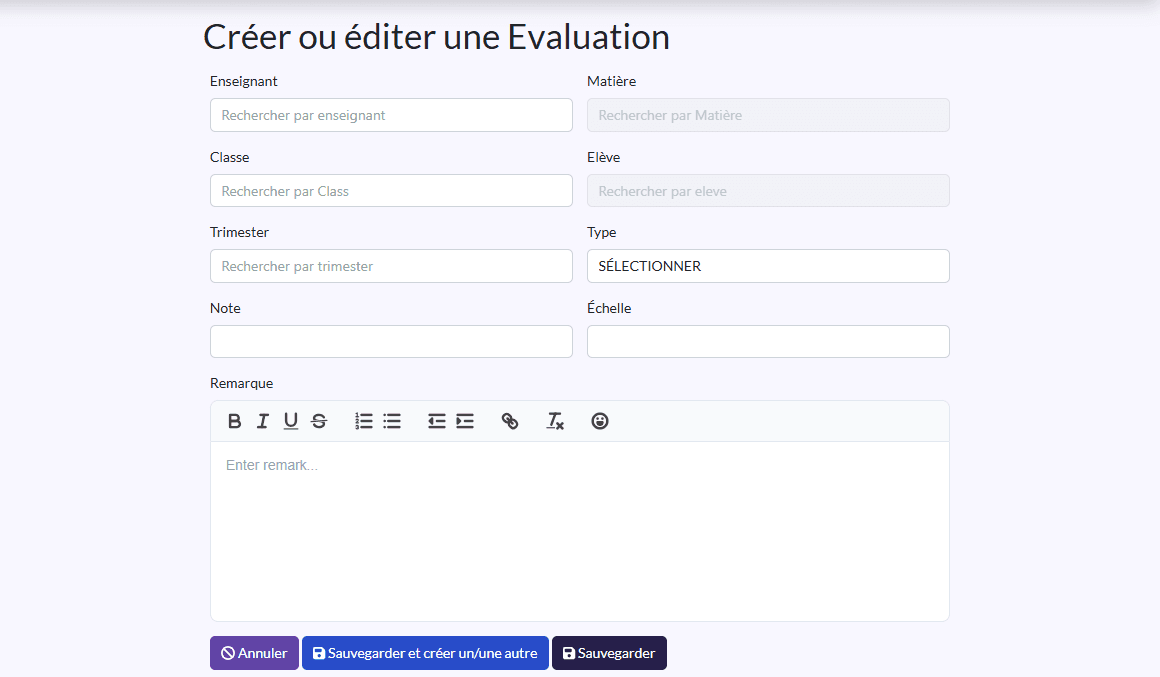Open the Enseignant search field
The height and width of the screenshot is (677, 1160).
coord(391,115)
